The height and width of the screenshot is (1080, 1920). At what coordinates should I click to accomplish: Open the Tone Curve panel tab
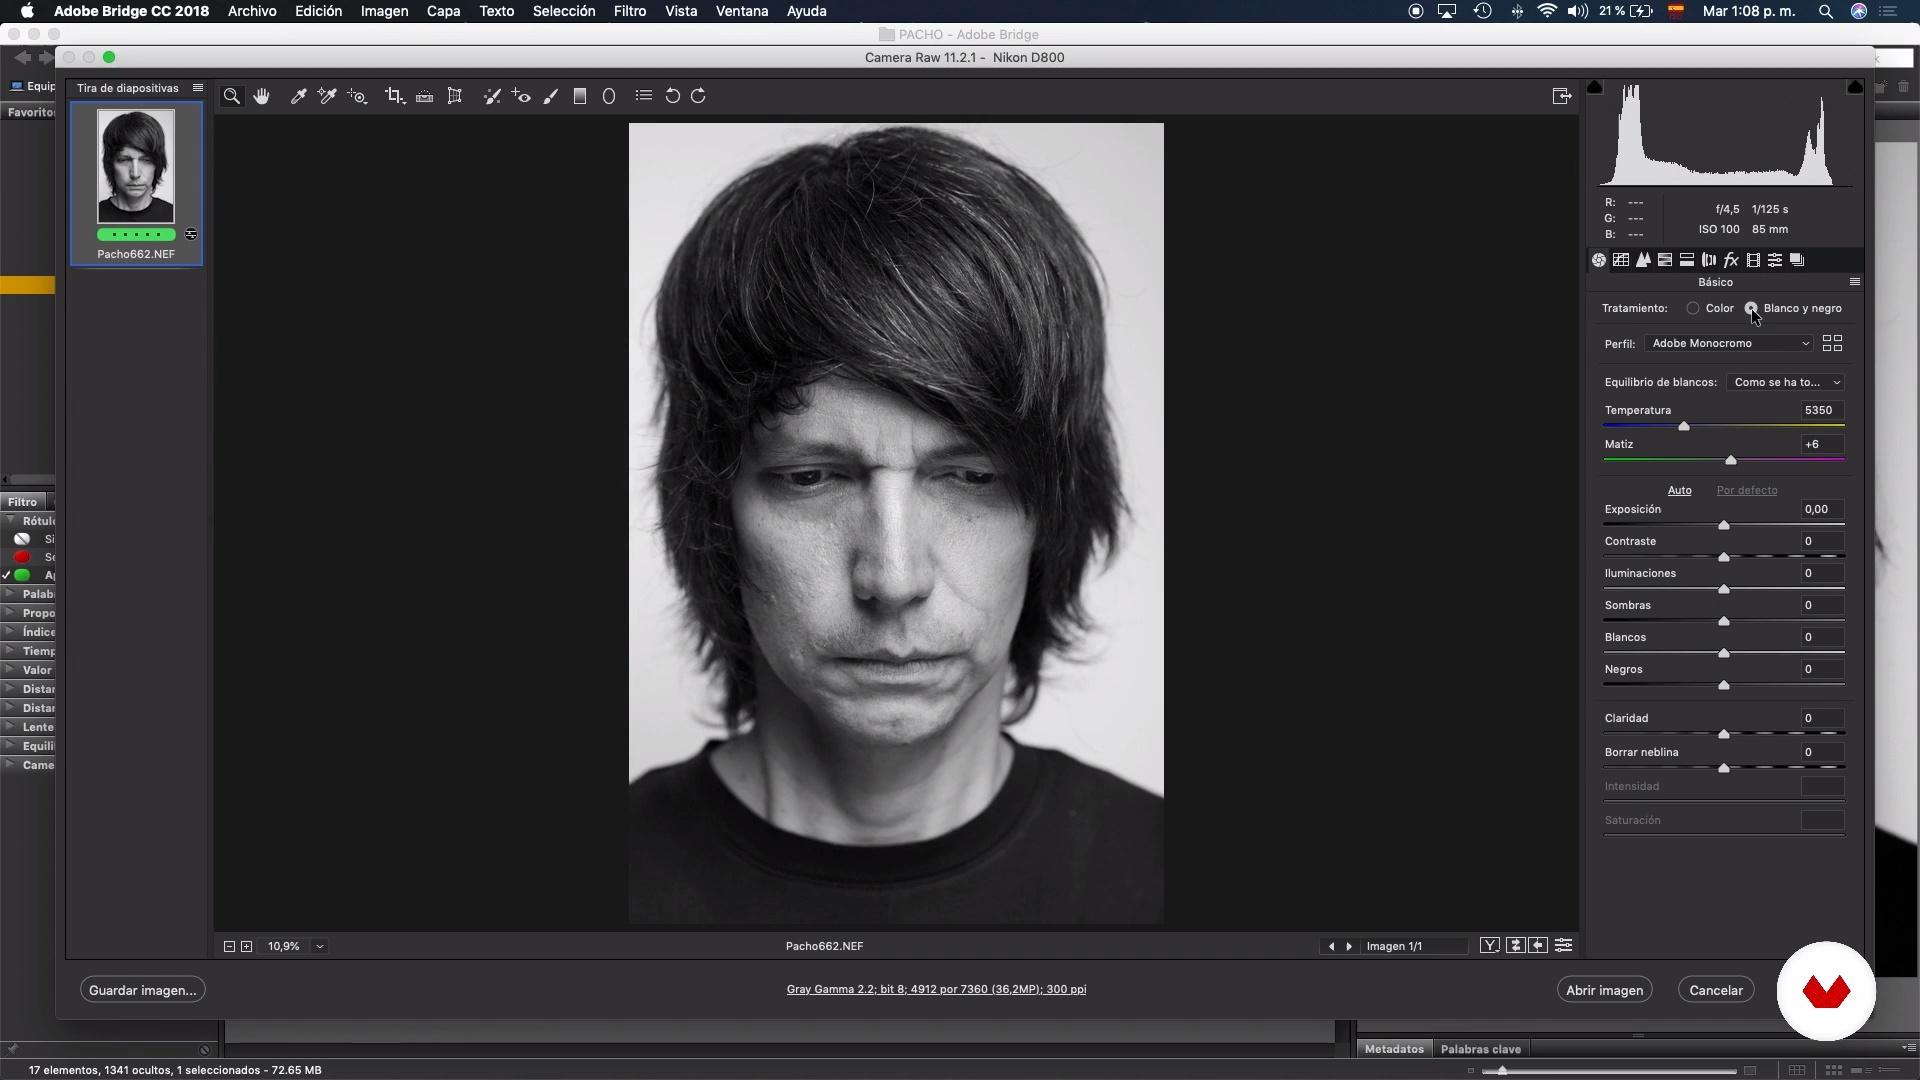click(1621, 260)
